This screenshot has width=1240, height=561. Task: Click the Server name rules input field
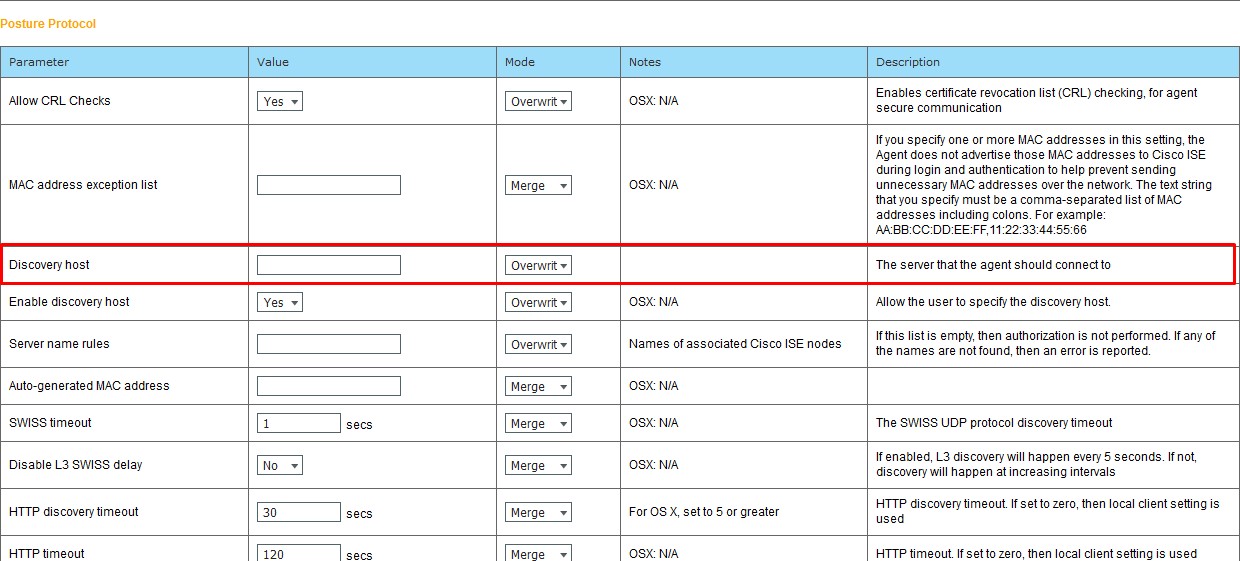[329, 344]
